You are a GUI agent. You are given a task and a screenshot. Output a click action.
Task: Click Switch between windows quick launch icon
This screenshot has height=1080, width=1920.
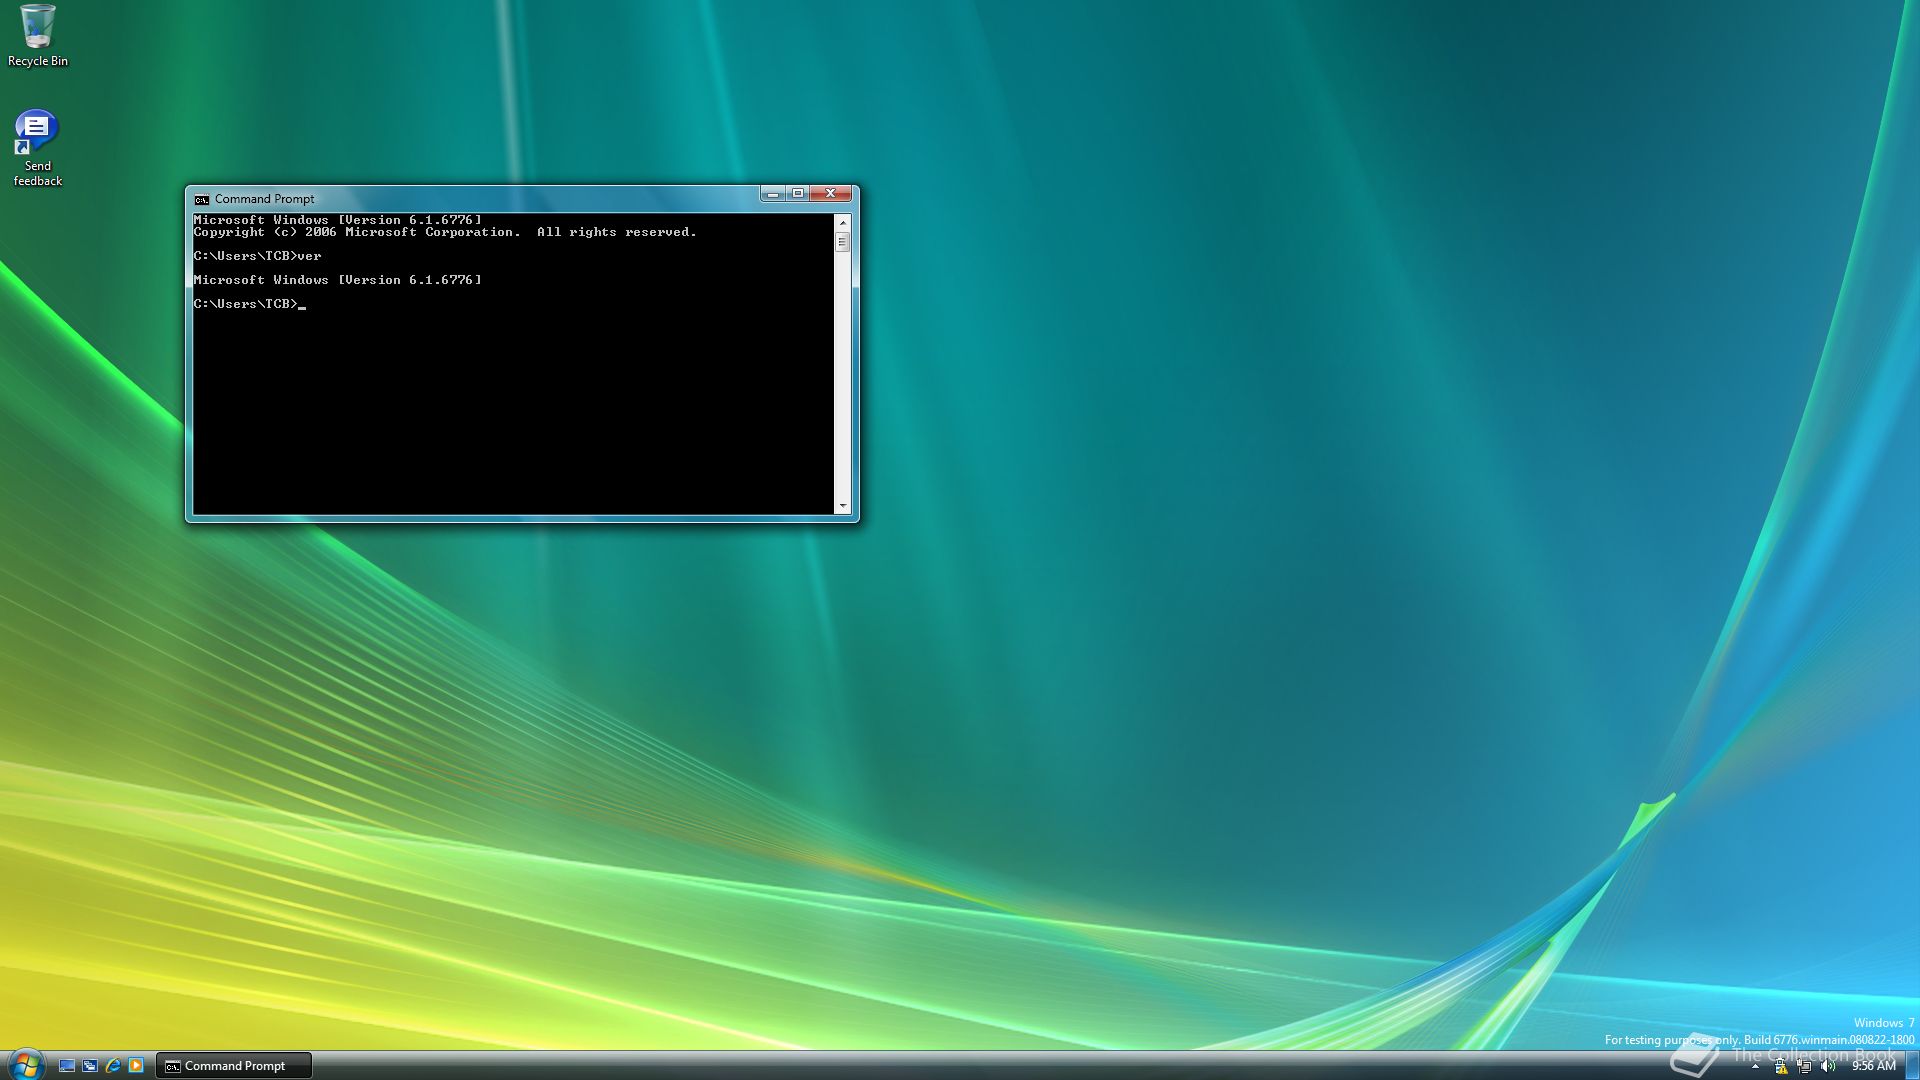coord(90,1066)
